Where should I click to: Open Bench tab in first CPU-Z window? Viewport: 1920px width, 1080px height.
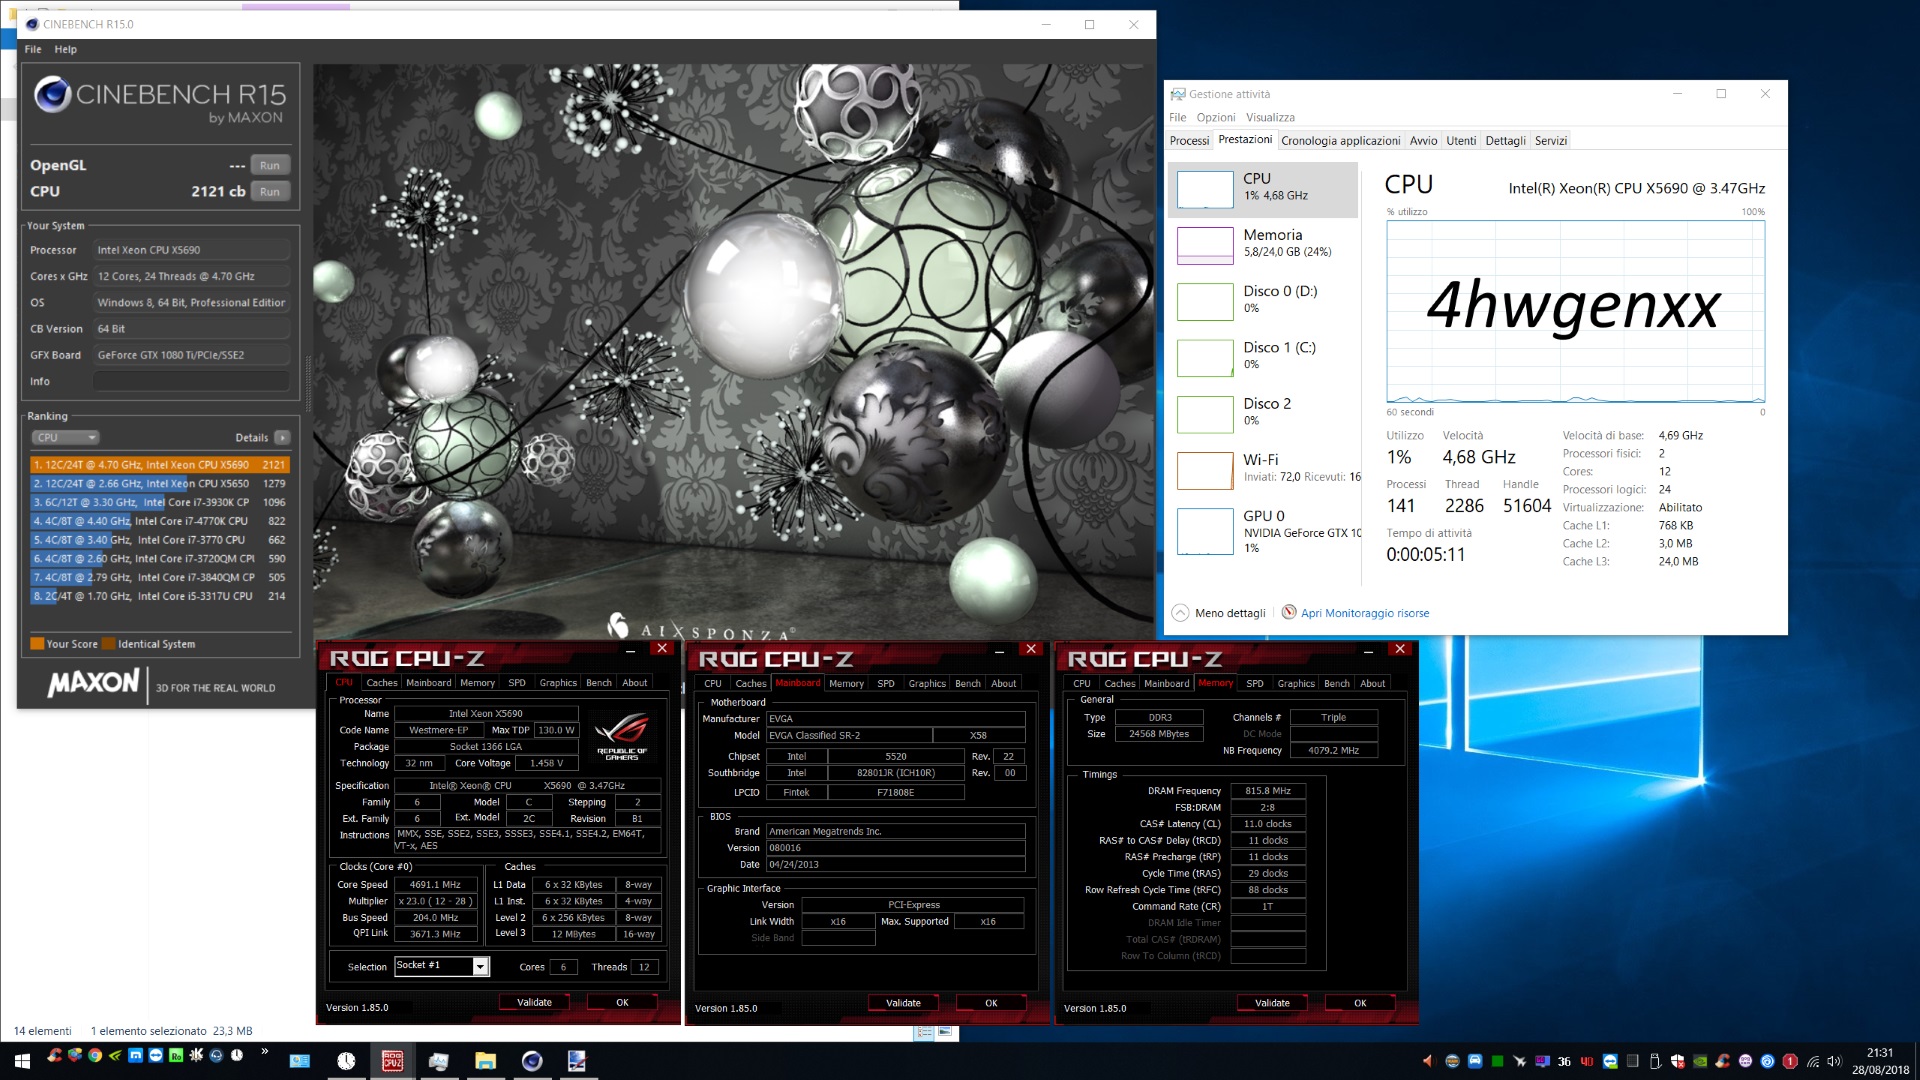tap(599, 683)
